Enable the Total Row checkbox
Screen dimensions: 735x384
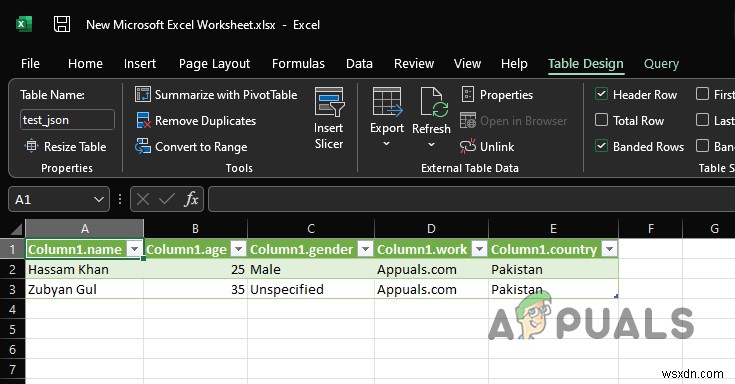coord(601,120)
